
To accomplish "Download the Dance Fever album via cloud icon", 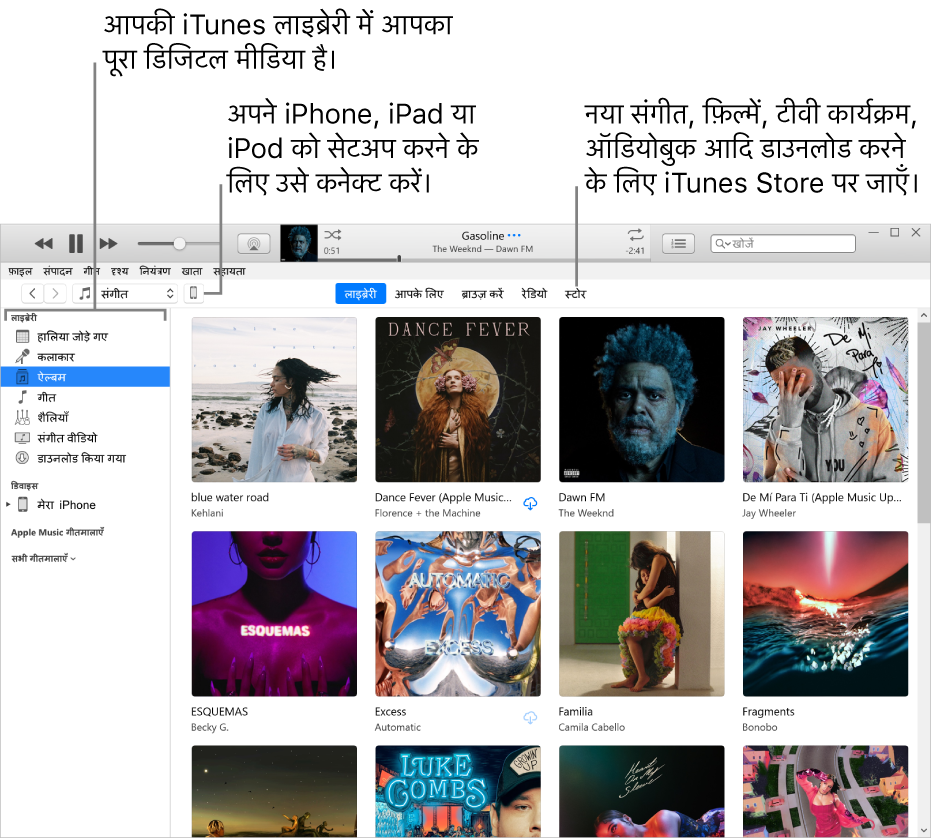I will [x=530, y=504].
